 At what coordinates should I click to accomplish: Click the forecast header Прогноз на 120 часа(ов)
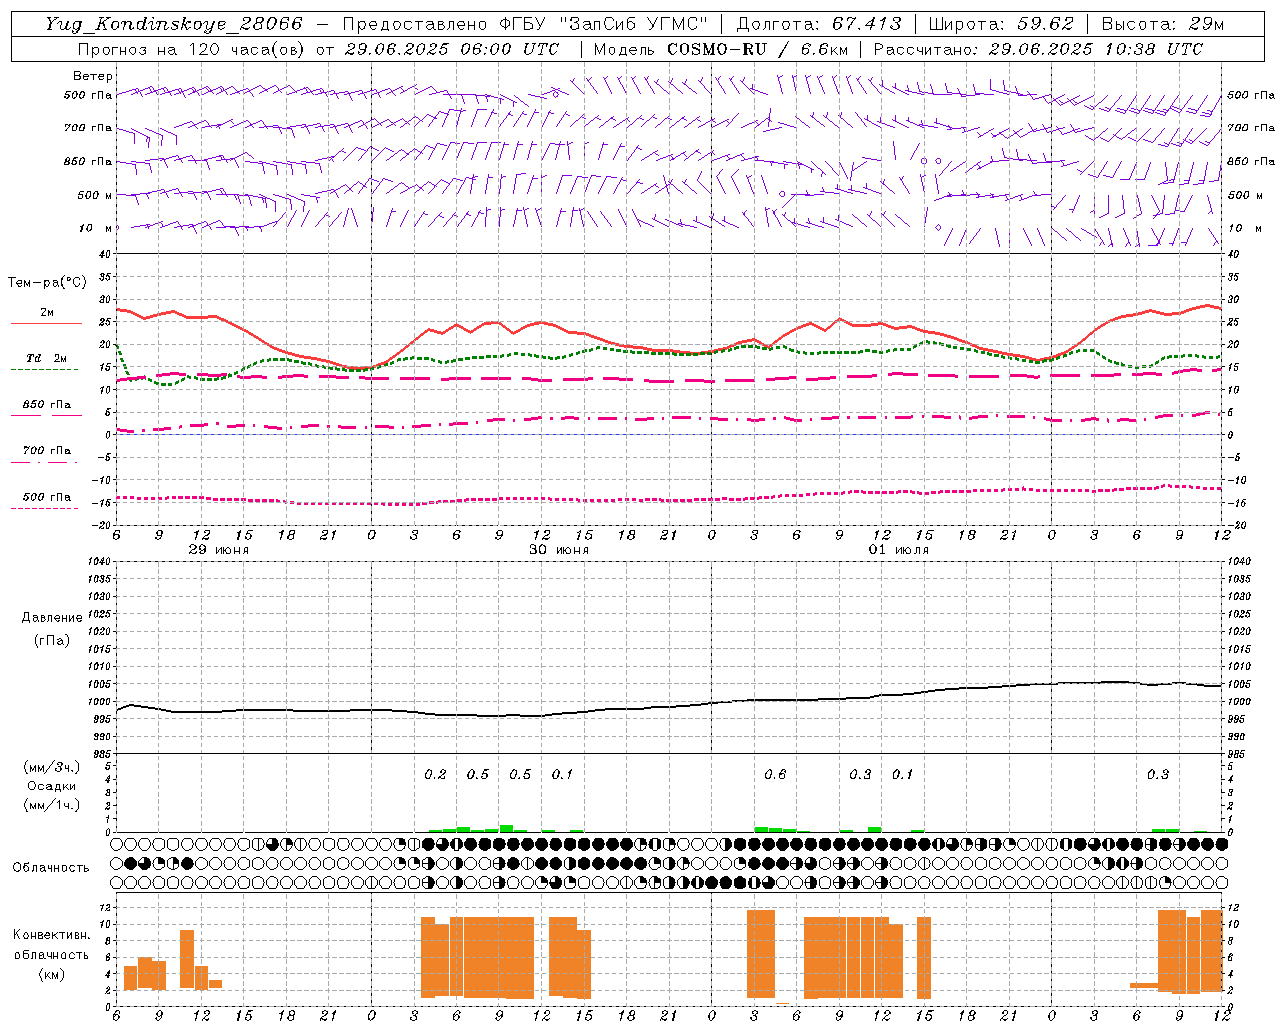pos(192,49)
